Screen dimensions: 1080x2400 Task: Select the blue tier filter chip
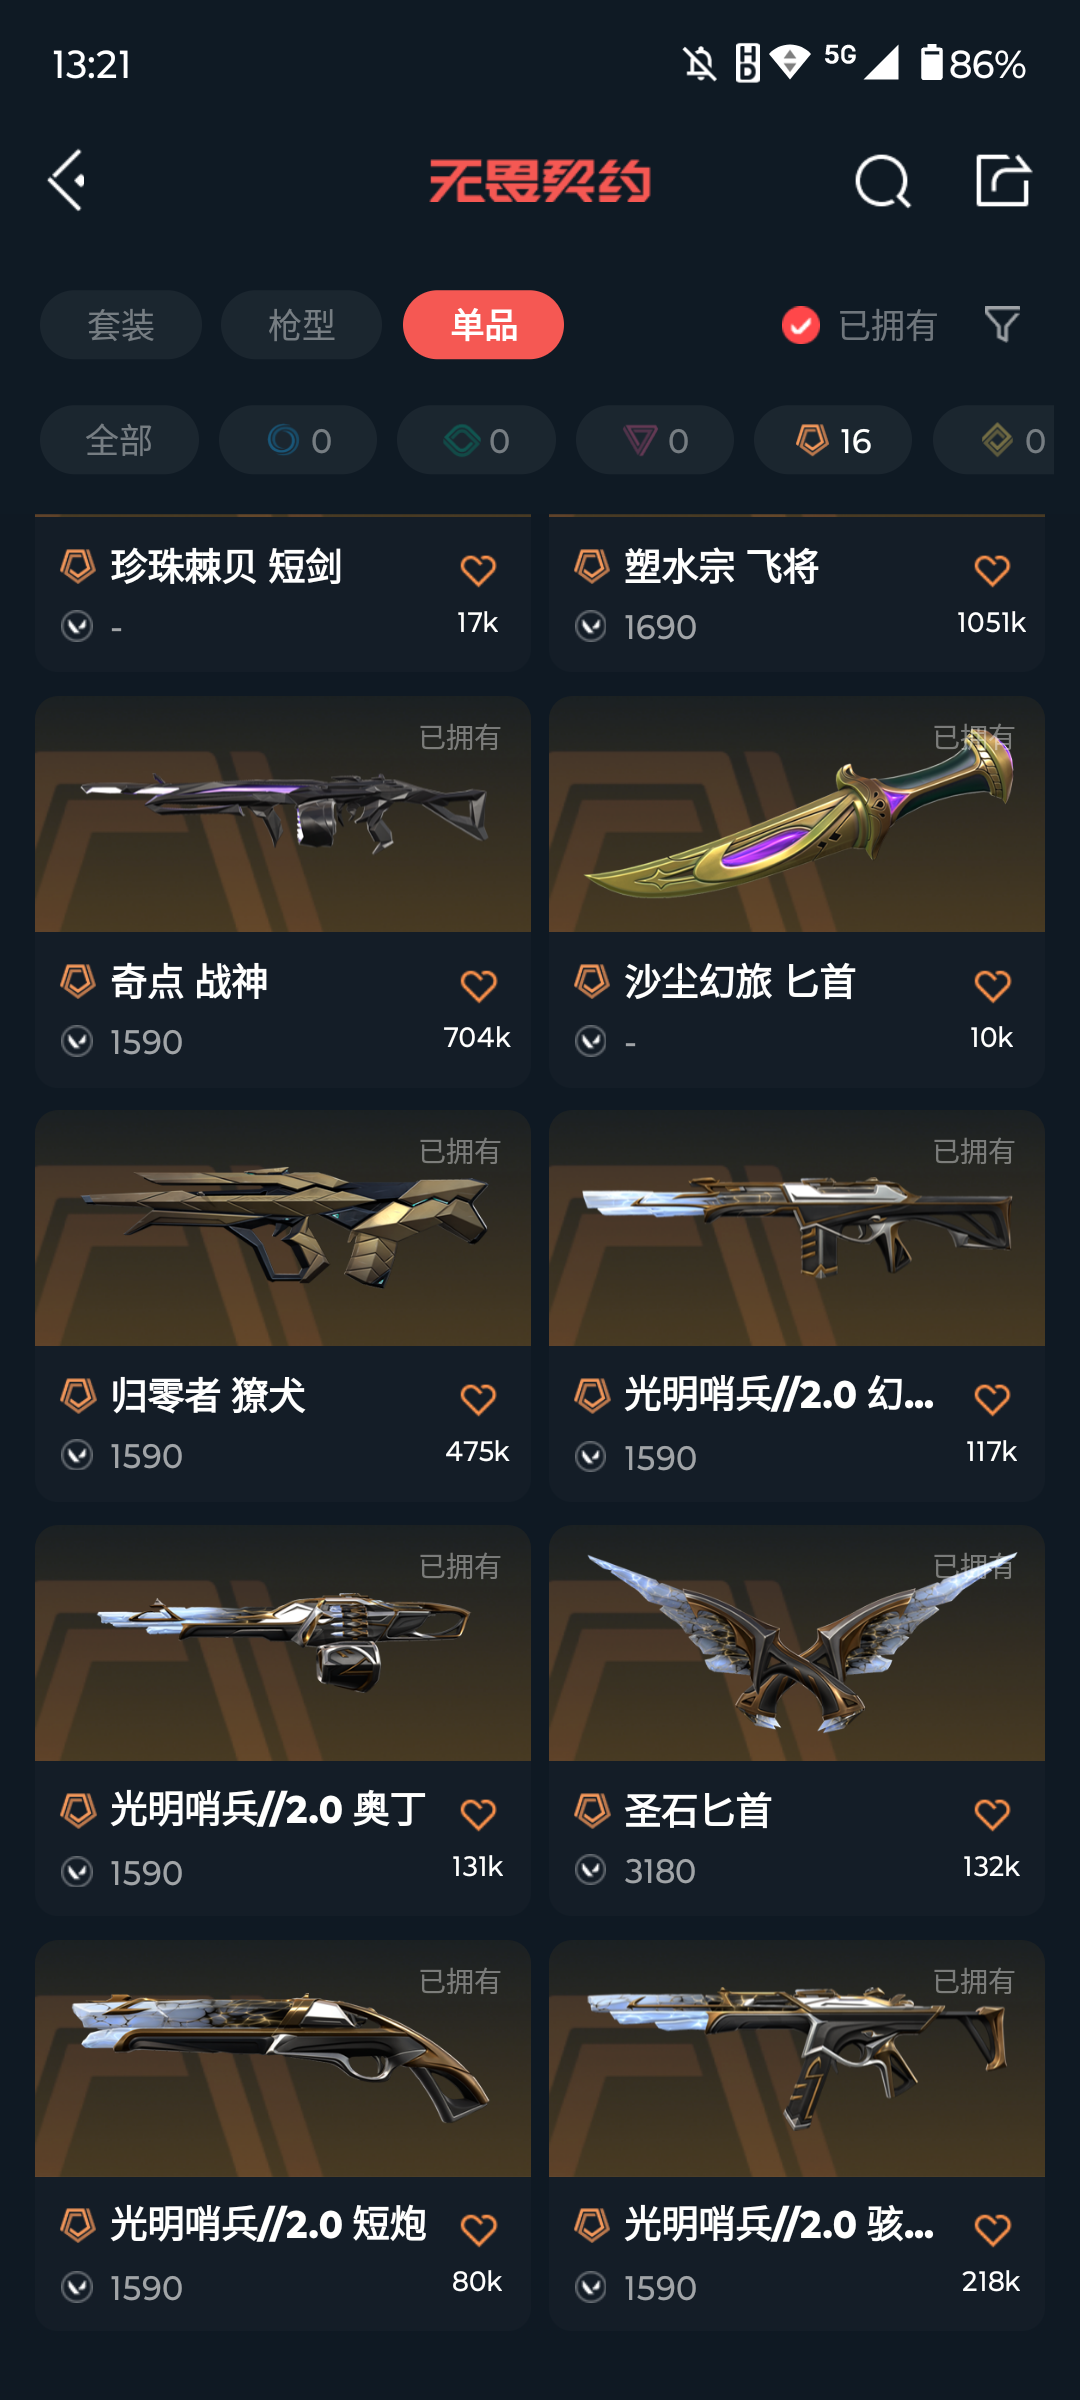point(298,440)
